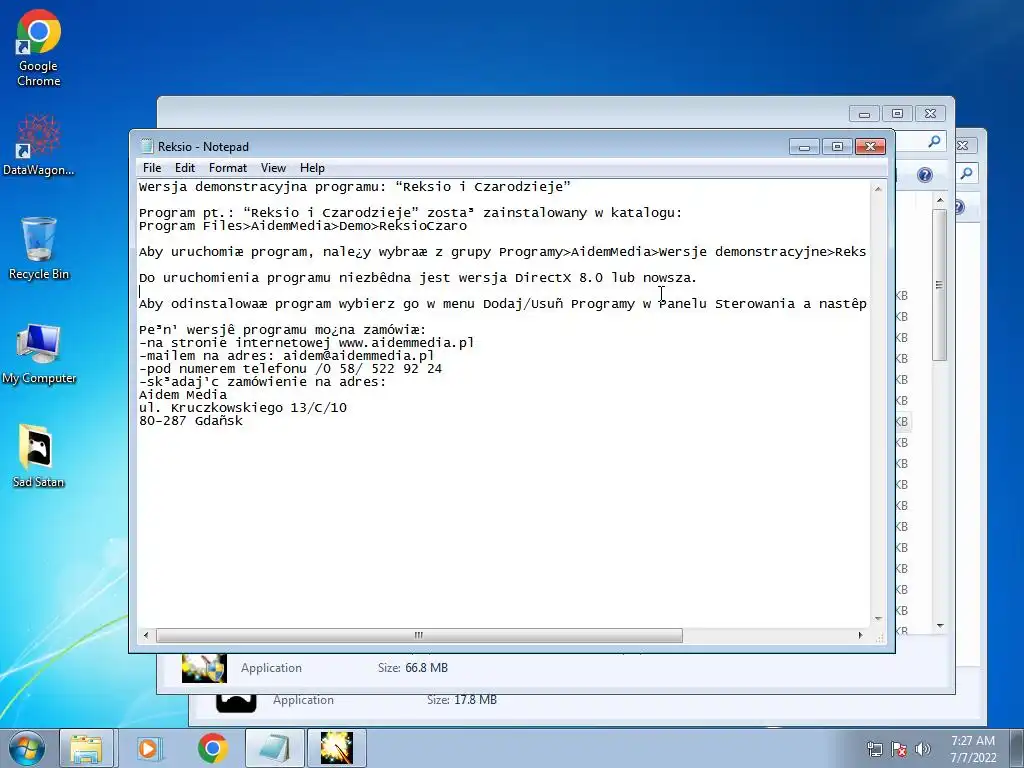Click the search magnifier in back Explorer window
This screenshot has height=768, width=1024.
pos(935,141)
